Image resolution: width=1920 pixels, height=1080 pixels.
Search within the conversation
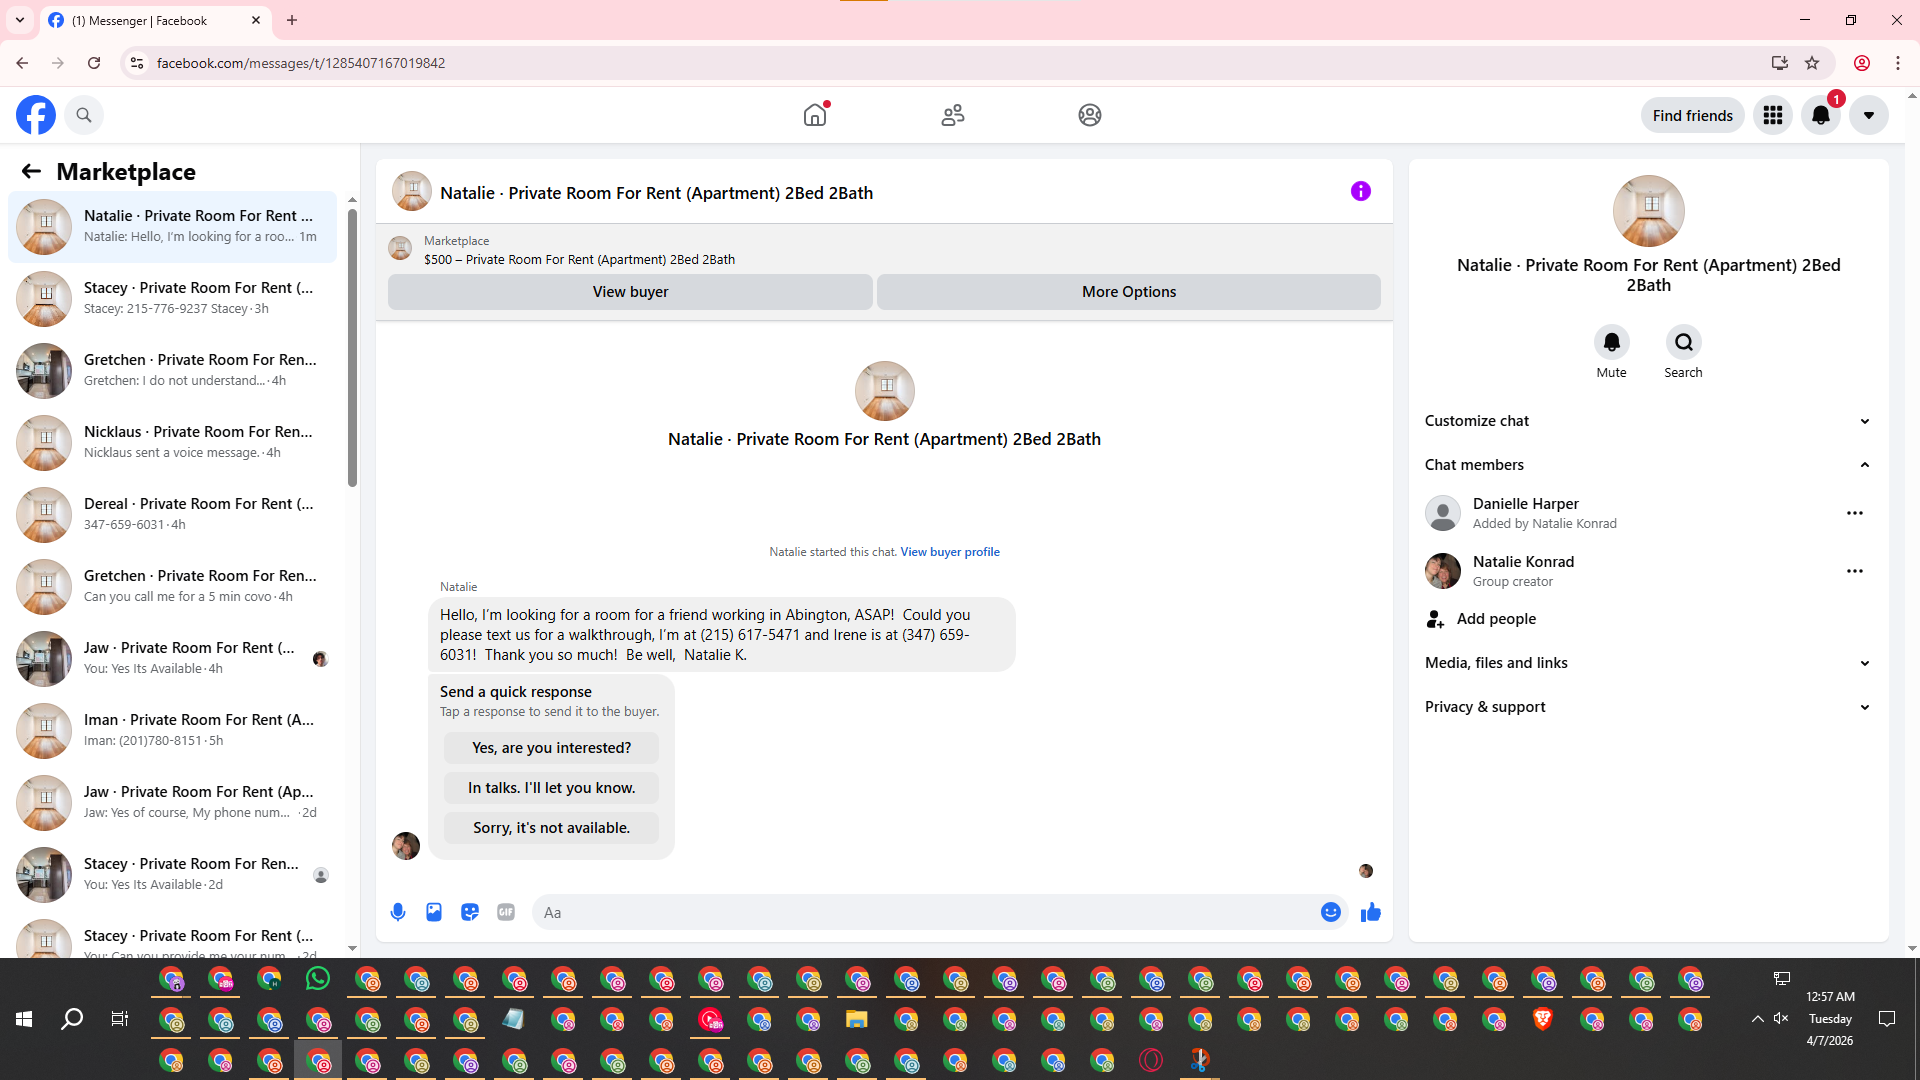[1683, 342]
